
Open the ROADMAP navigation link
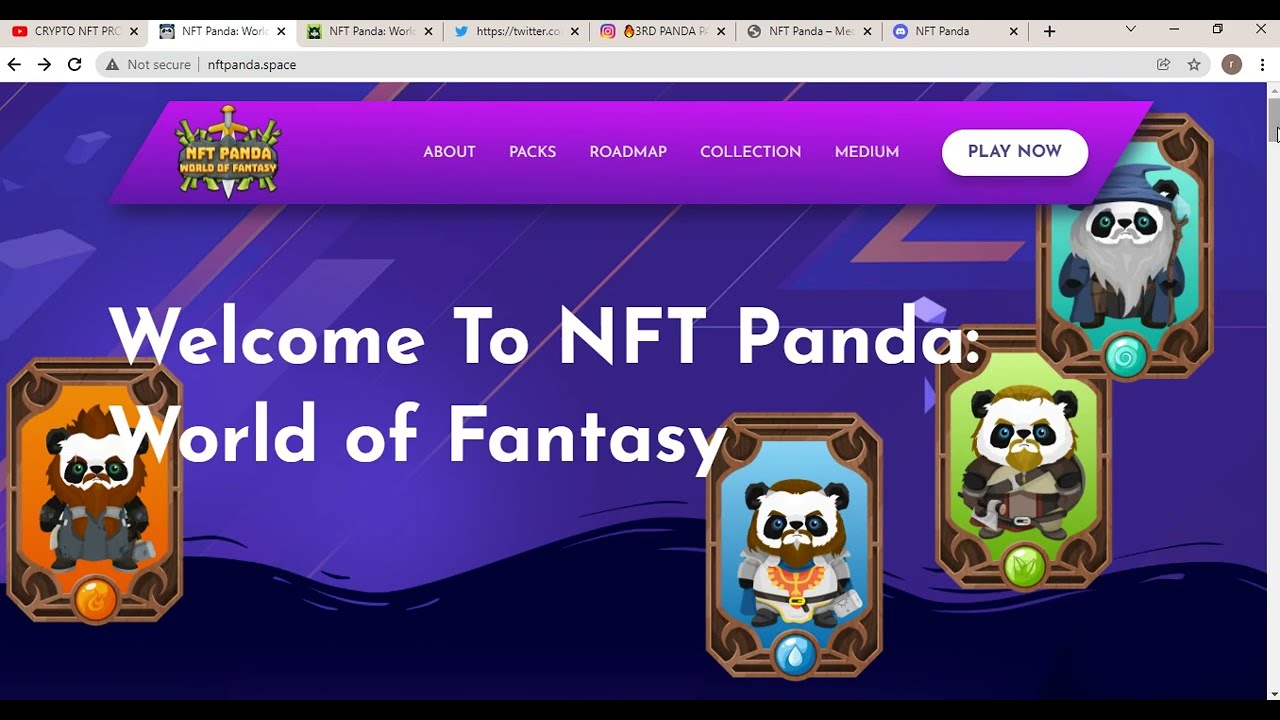point(628,152)
